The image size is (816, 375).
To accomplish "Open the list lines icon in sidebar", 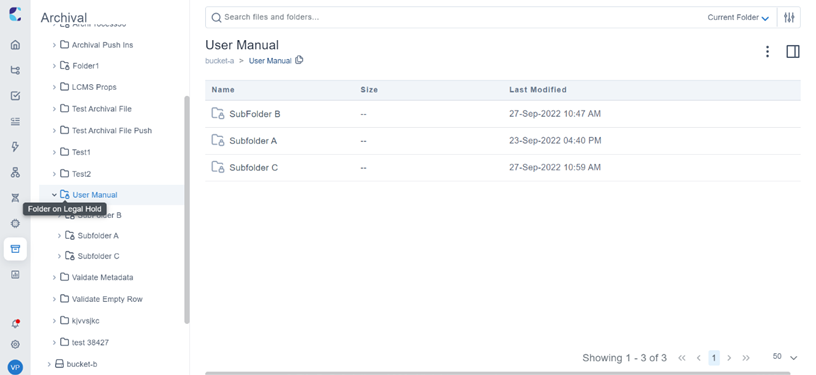I will (x=15, y=121).
